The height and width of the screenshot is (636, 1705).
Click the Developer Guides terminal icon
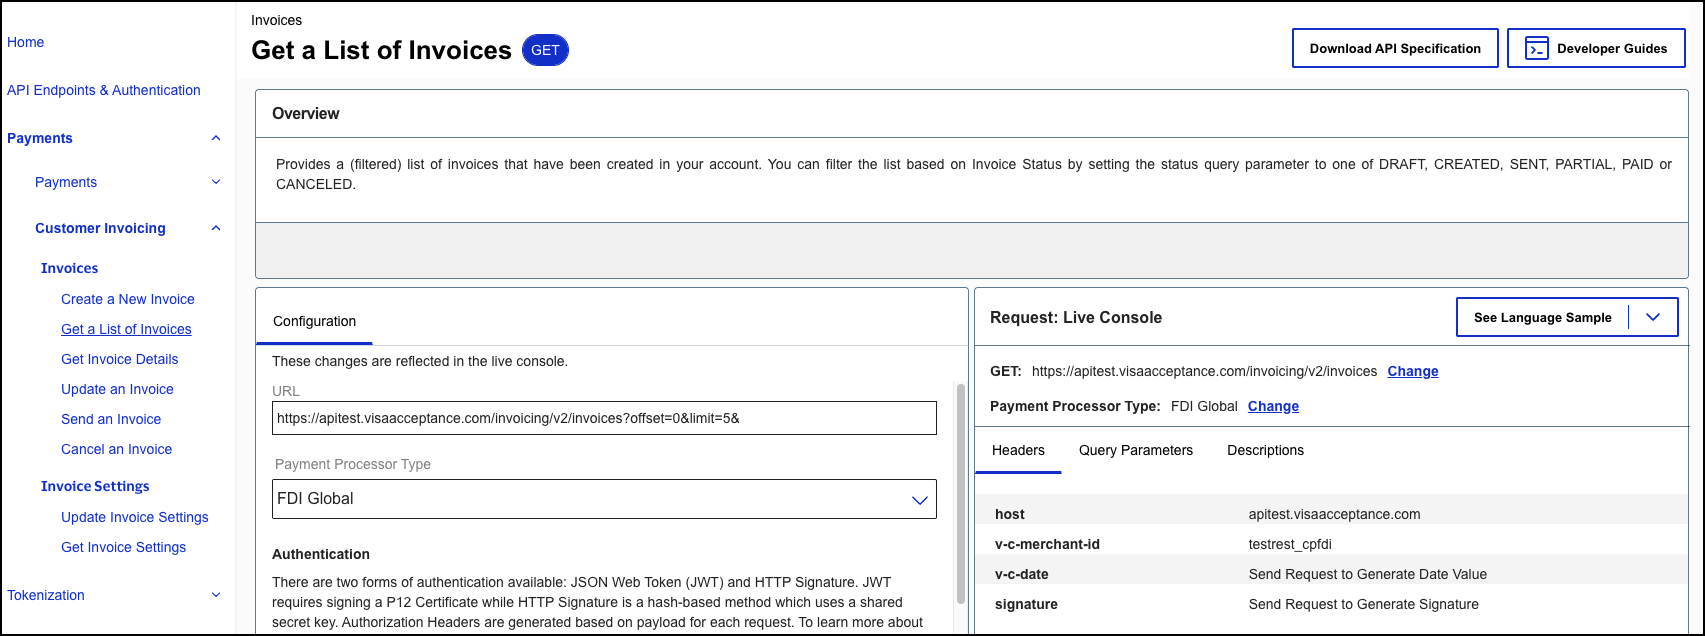click(x=1537, y=48)
